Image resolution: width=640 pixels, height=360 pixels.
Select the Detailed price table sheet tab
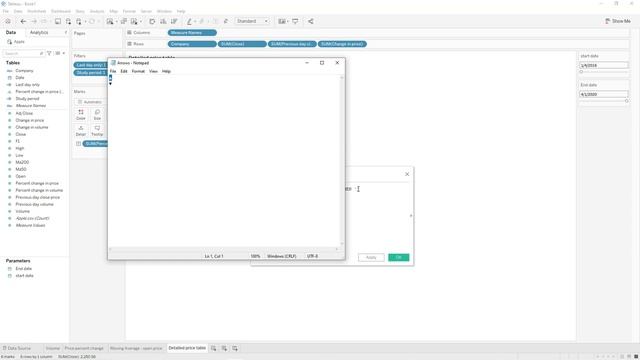coord(187,348)
